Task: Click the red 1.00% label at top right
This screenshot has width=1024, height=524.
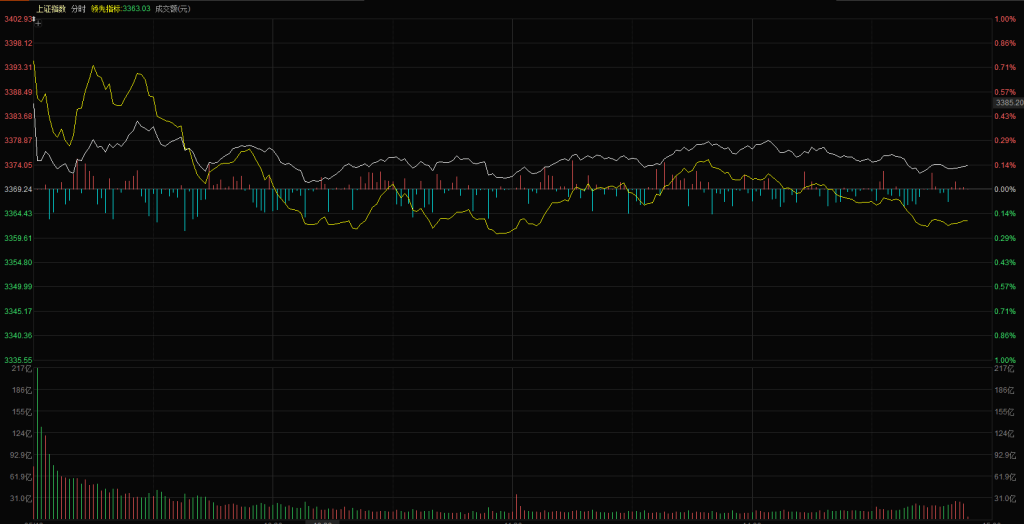Action: click(x=1005, y=19)
